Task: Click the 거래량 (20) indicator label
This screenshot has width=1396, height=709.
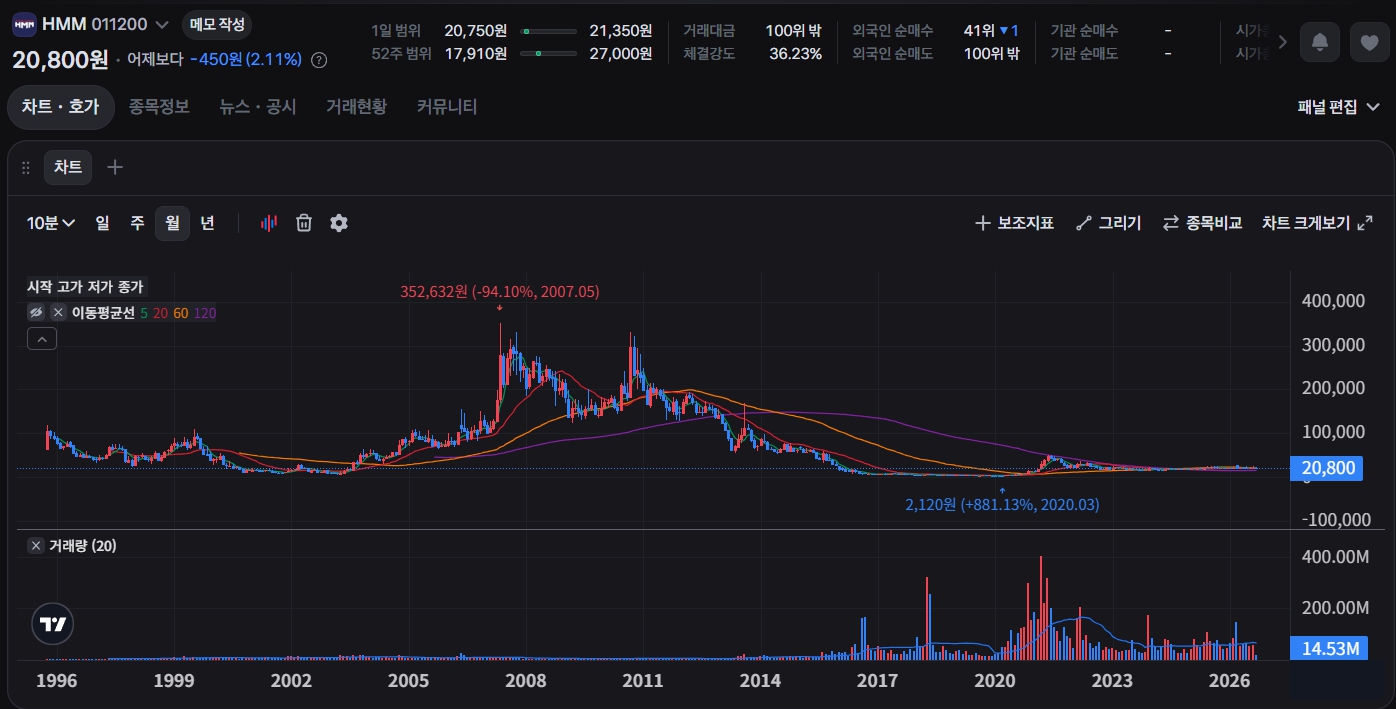Action: click(82, 546)
